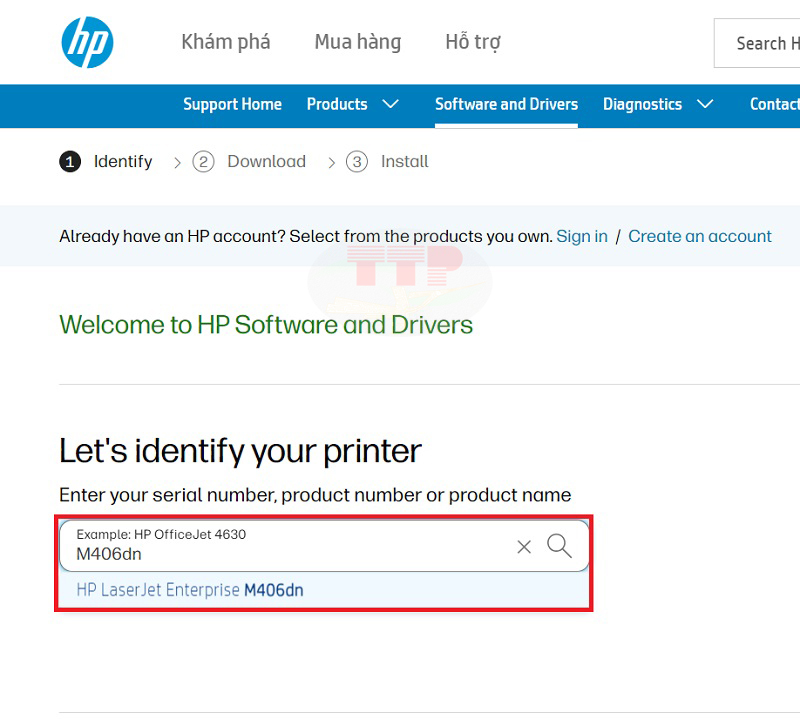Click the step 2 Download circle
Viewport: 800px width, 719px height.
coord(203,161)
